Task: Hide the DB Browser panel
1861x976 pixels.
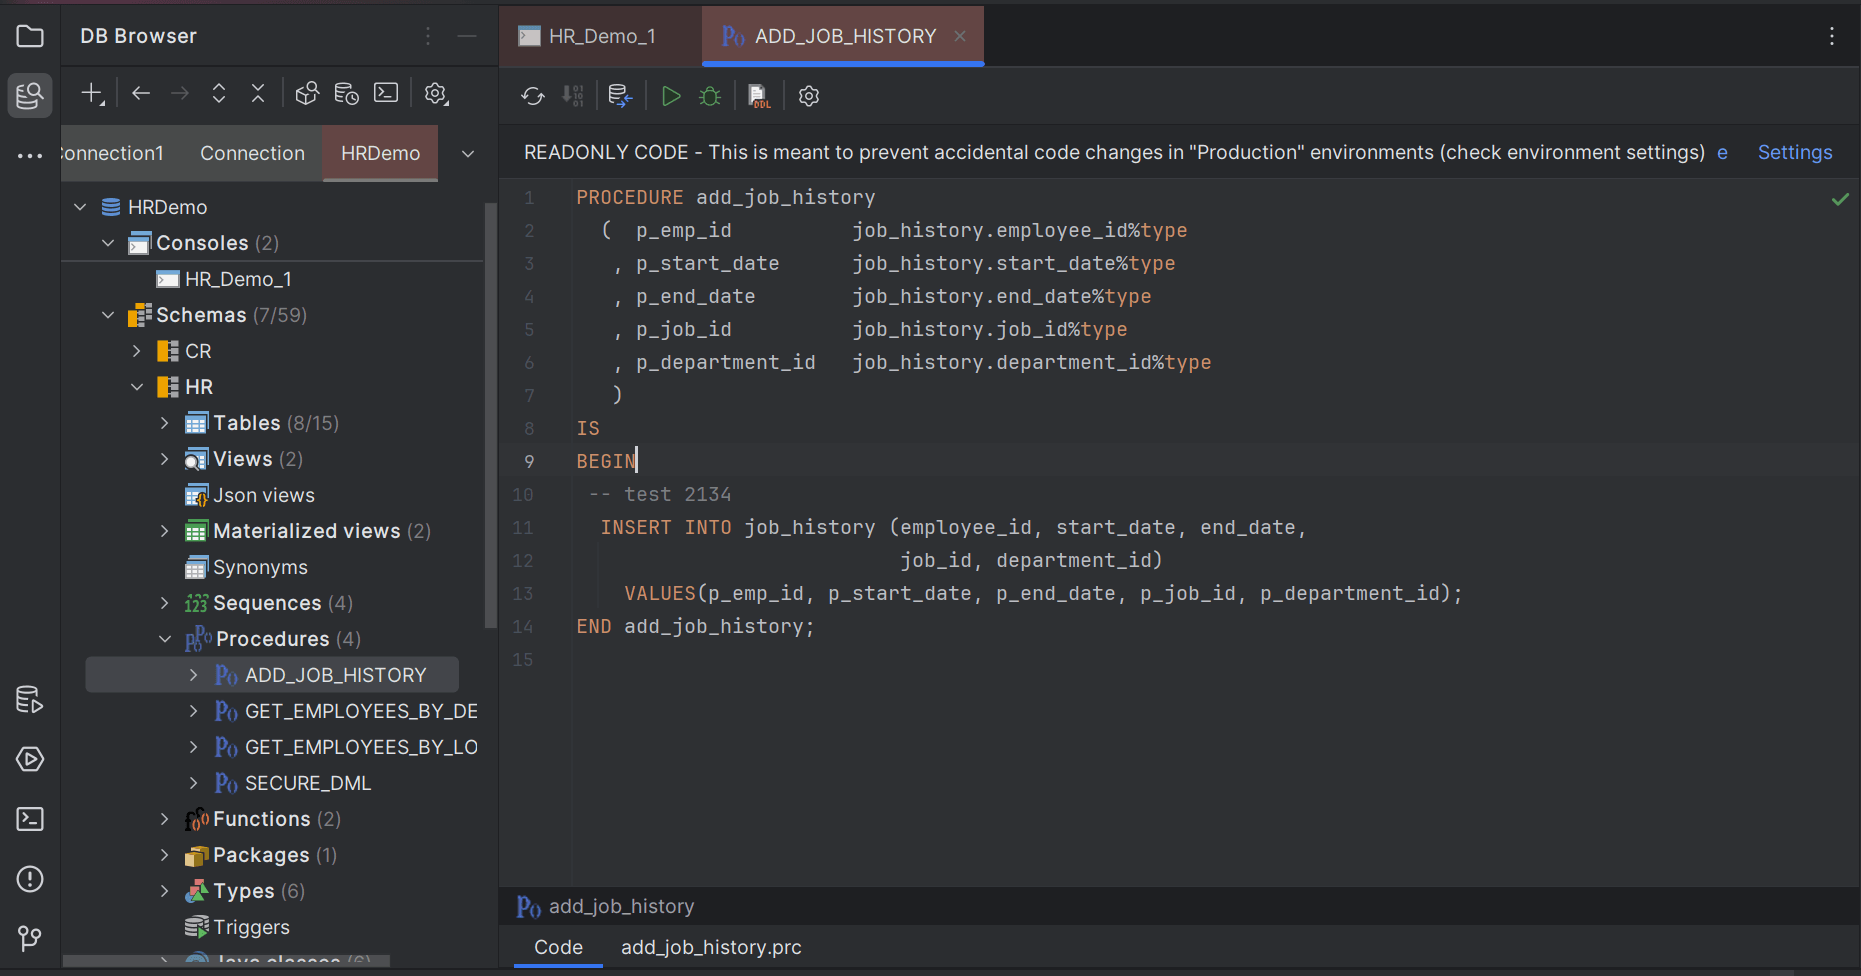Action: coord(467,36)
